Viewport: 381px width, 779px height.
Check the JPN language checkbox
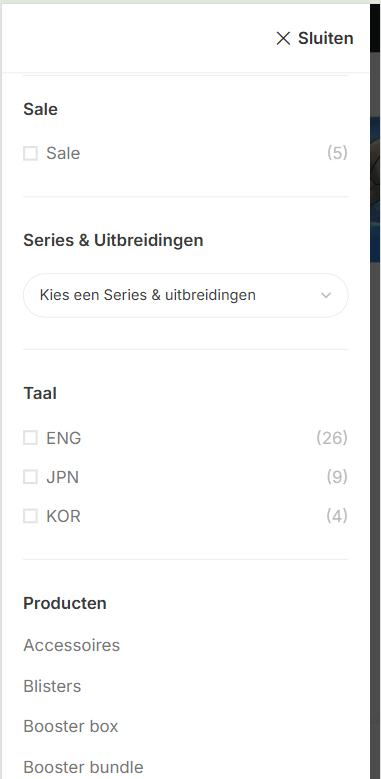point(30,477)
